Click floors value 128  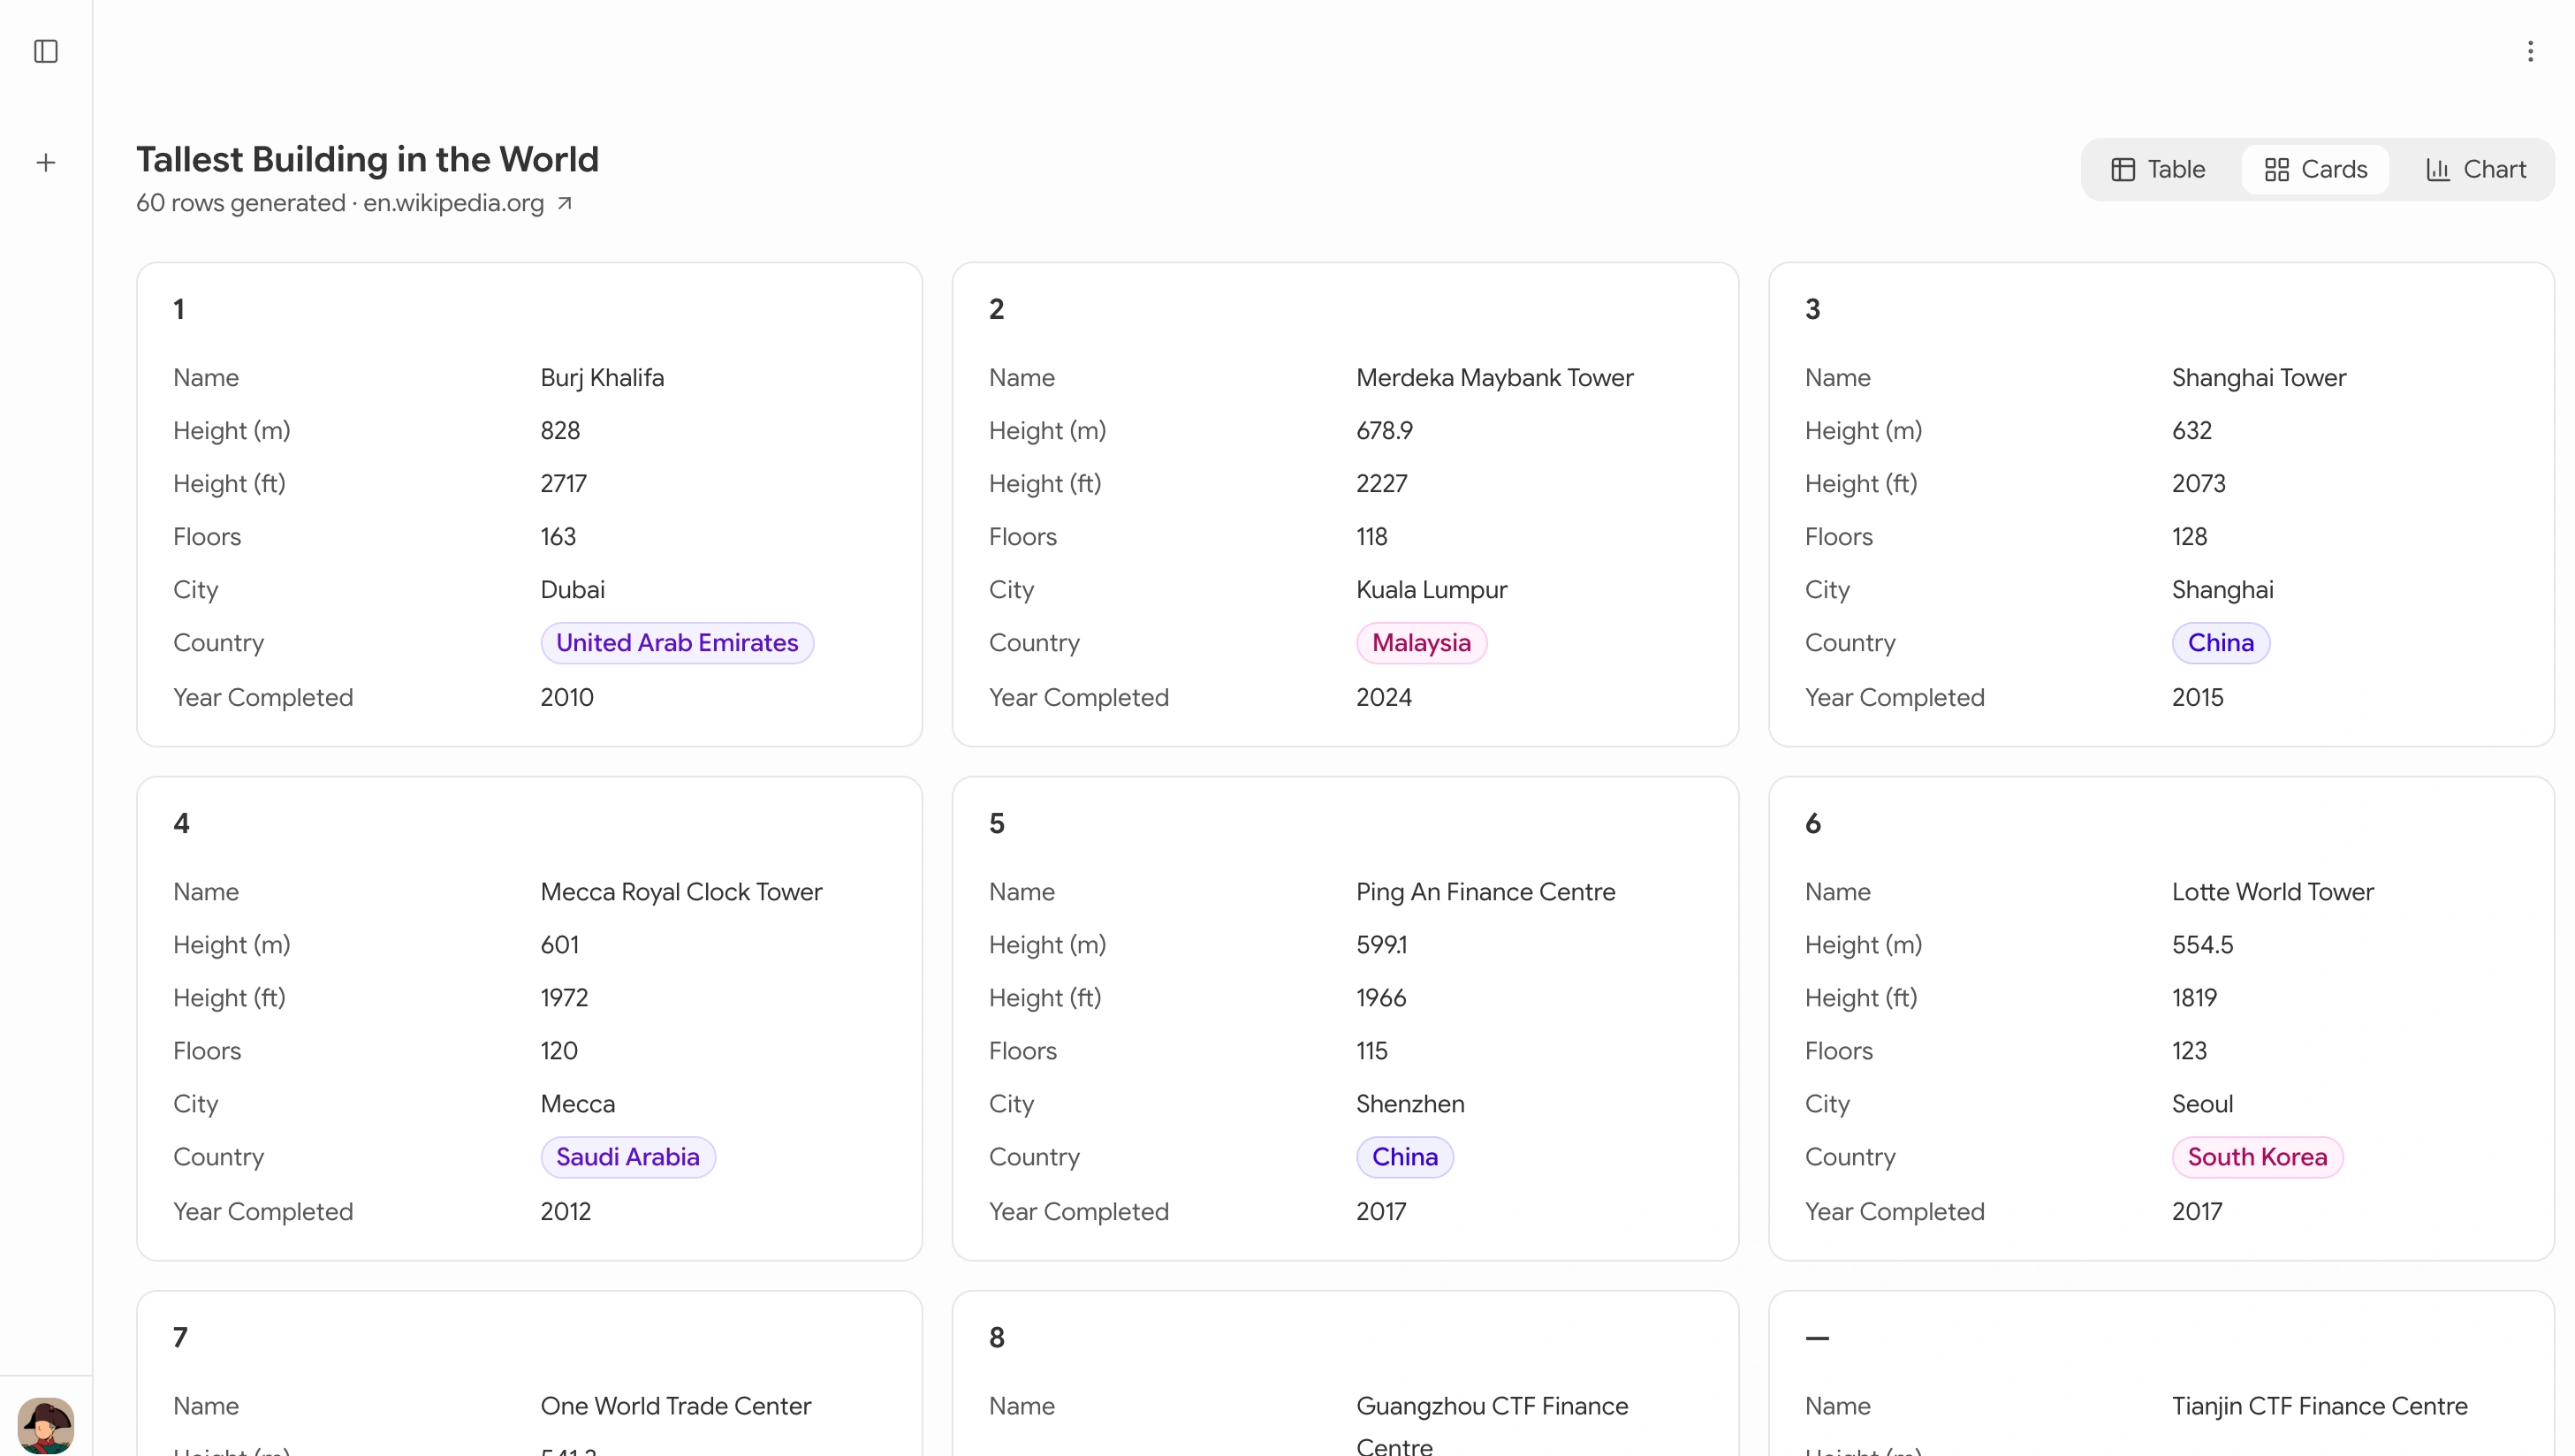click(x=2189, y=537)
